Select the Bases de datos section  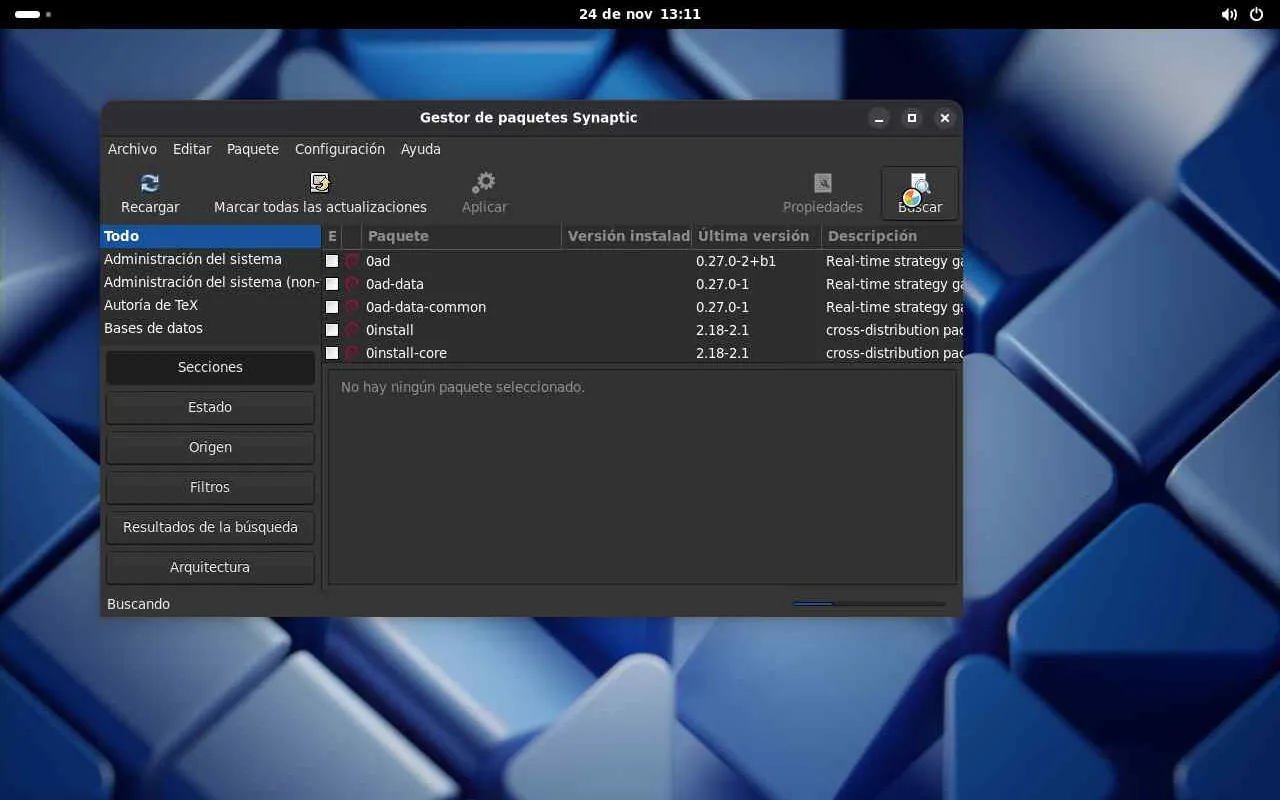[210, 328]
